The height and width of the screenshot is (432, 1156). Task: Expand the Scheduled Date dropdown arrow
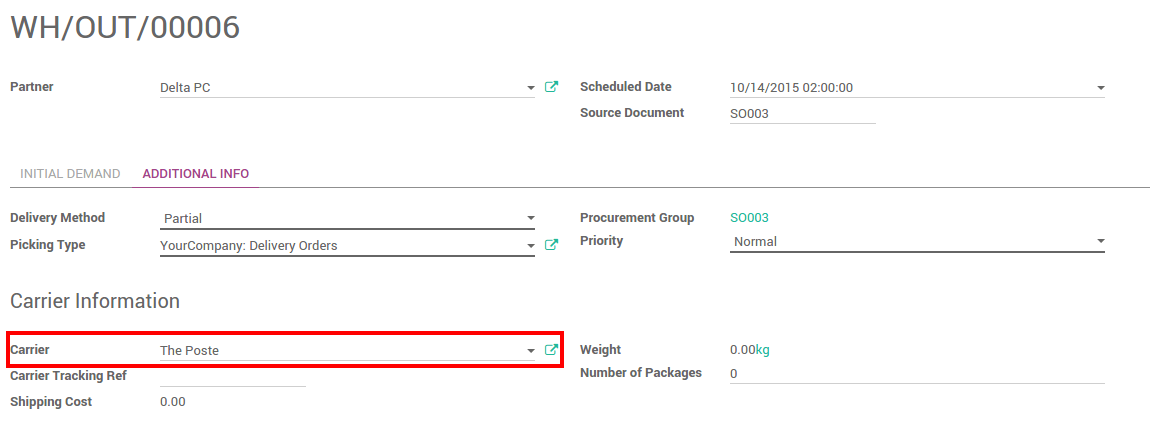1100,88
